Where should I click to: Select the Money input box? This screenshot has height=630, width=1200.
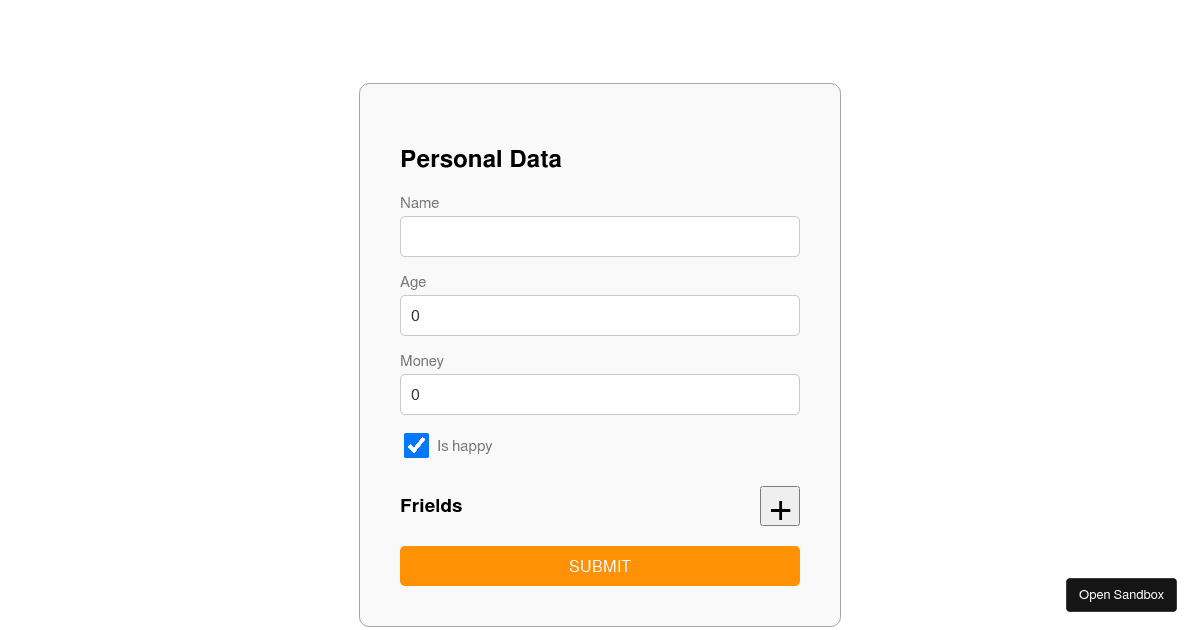(600, 395)
